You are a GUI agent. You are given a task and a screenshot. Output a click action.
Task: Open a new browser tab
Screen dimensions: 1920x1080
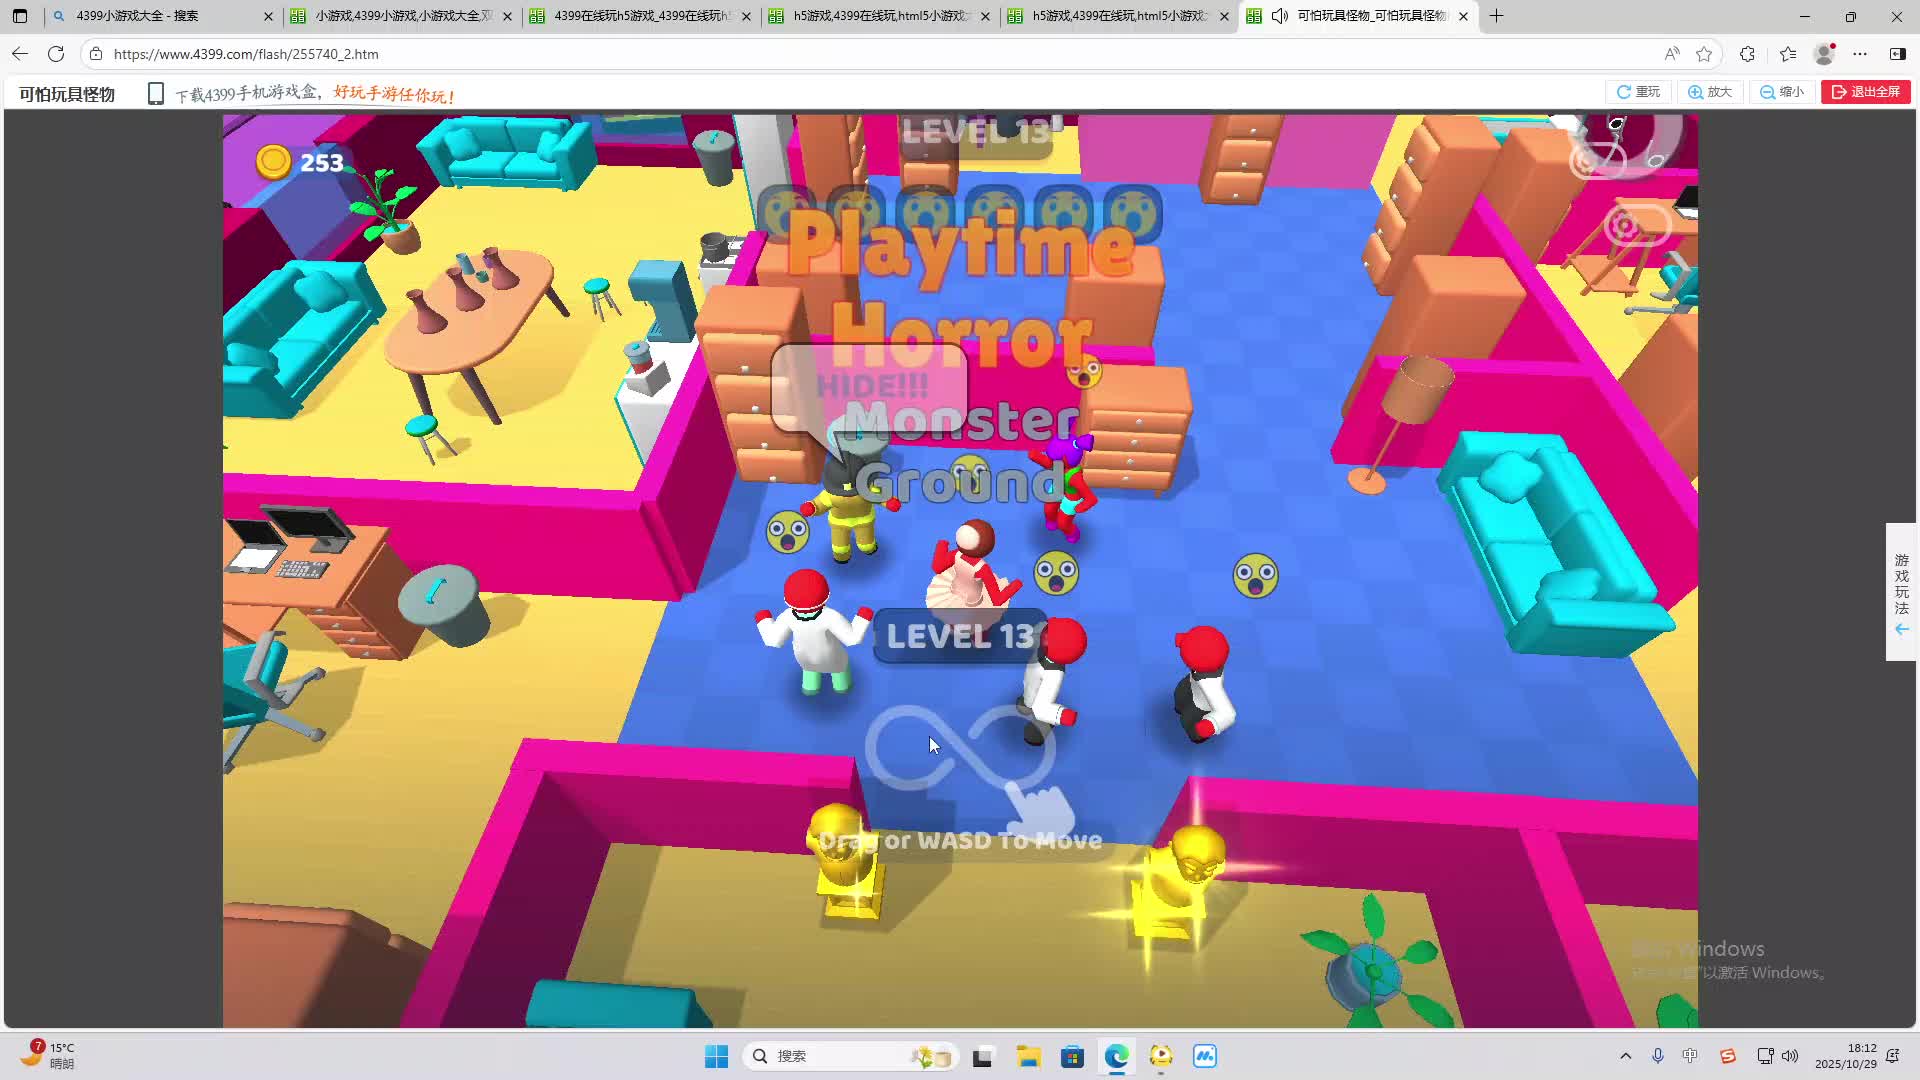(1496, 16)
